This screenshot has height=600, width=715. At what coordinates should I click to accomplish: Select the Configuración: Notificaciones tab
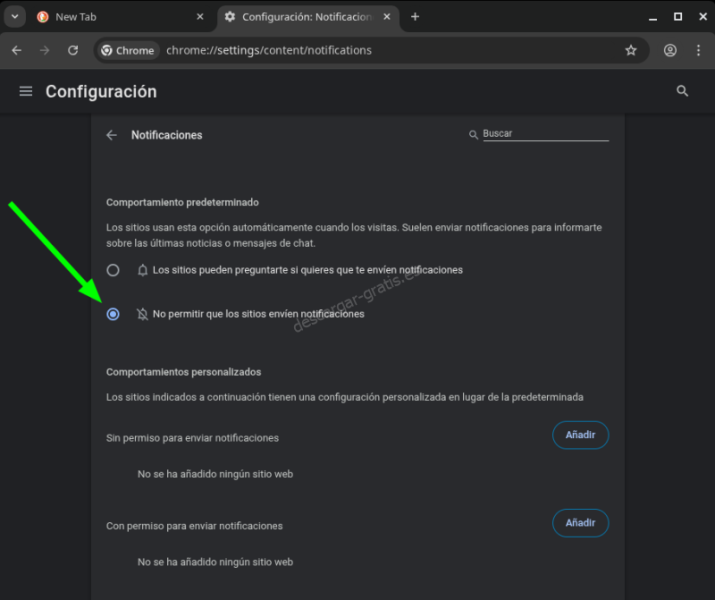308,17
